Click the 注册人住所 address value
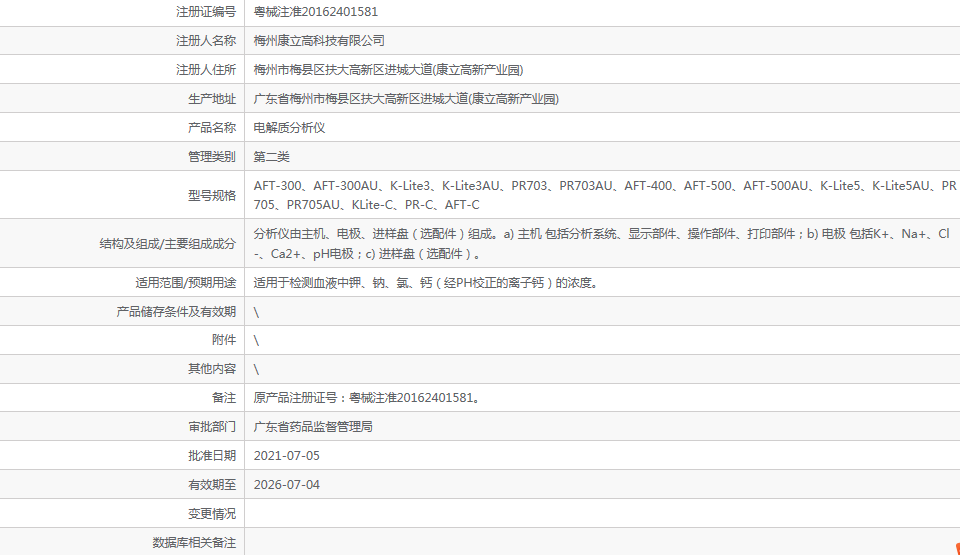This screenshot has width=960, height=555. [388, 70]
